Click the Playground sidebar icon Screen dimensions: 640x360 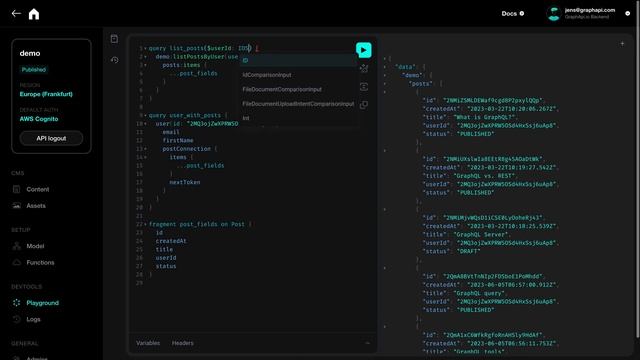tap(16, 303)
